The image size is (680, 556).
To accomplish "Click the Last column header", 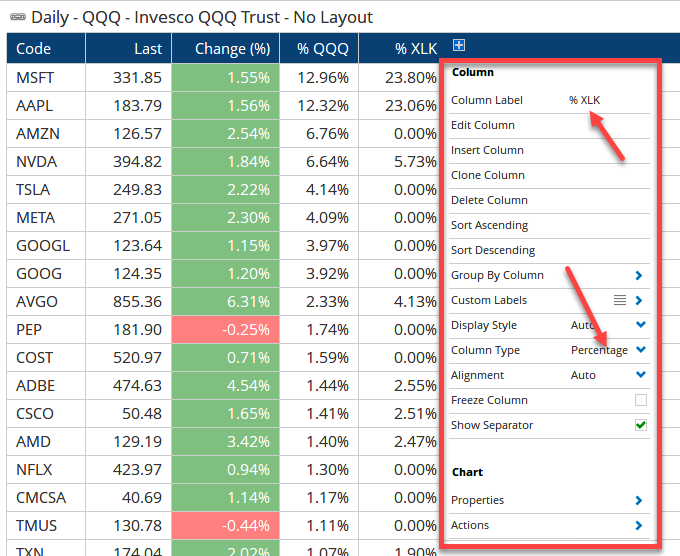I will point(128,48).
